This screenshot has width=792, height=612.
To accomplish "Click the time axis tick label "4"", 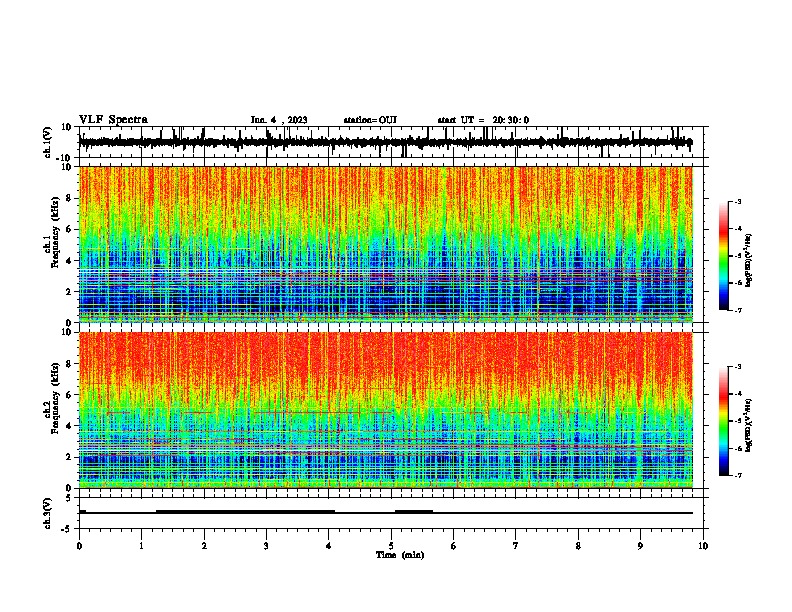I will [x=329, y=545].
